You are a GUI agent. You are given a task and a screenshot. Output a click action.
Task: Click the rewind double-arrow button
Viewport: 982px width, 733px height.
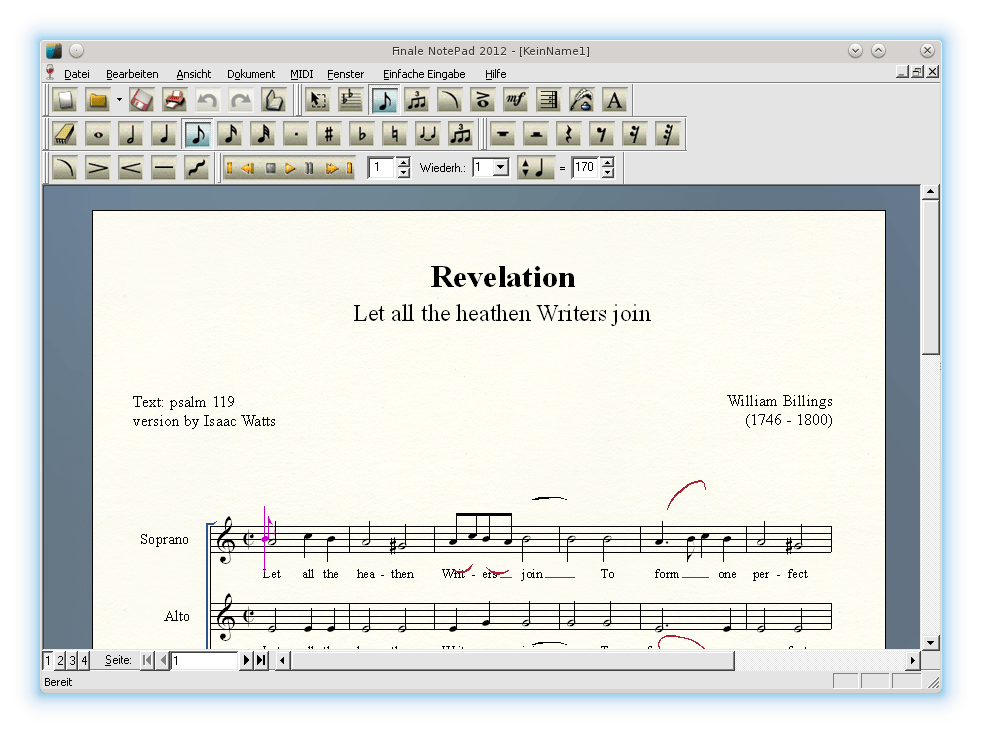(x=248, y=168)
